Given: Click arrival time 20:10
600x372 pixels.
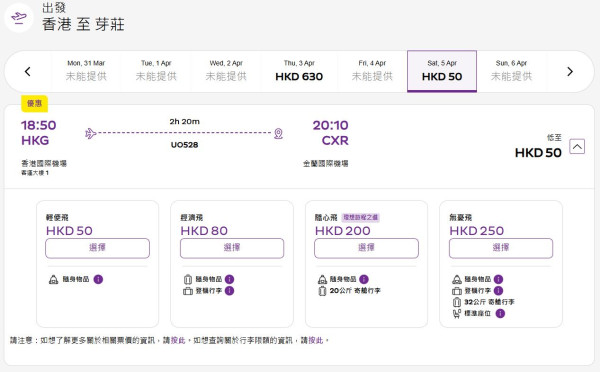Looking at the screenshot, I should [331, 125].
